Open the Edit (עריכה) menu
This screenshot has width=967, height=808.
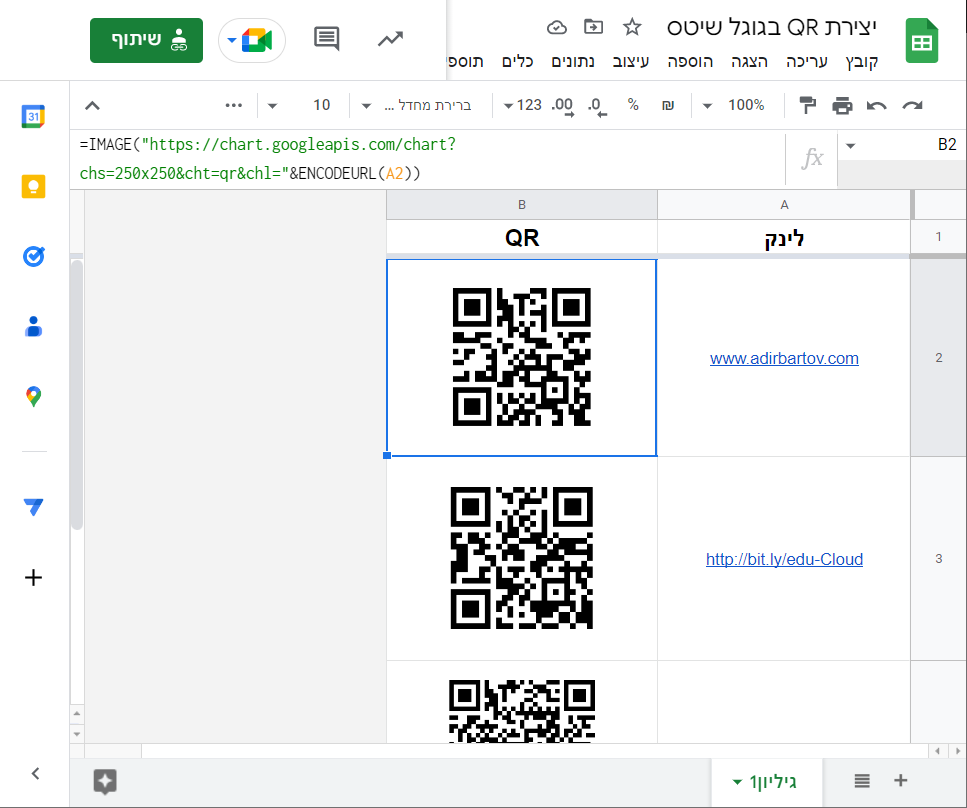tap(806, 61)
